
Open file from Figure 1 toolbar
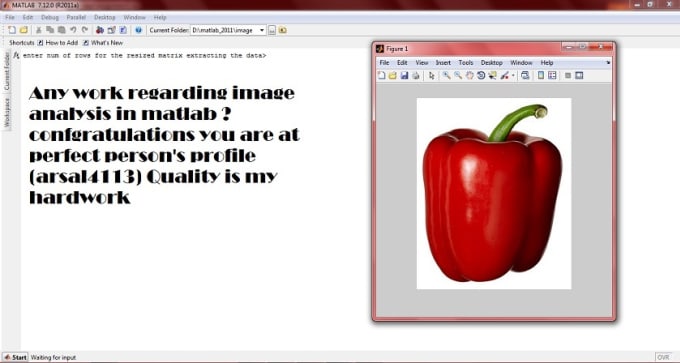[x=392, y=75]
